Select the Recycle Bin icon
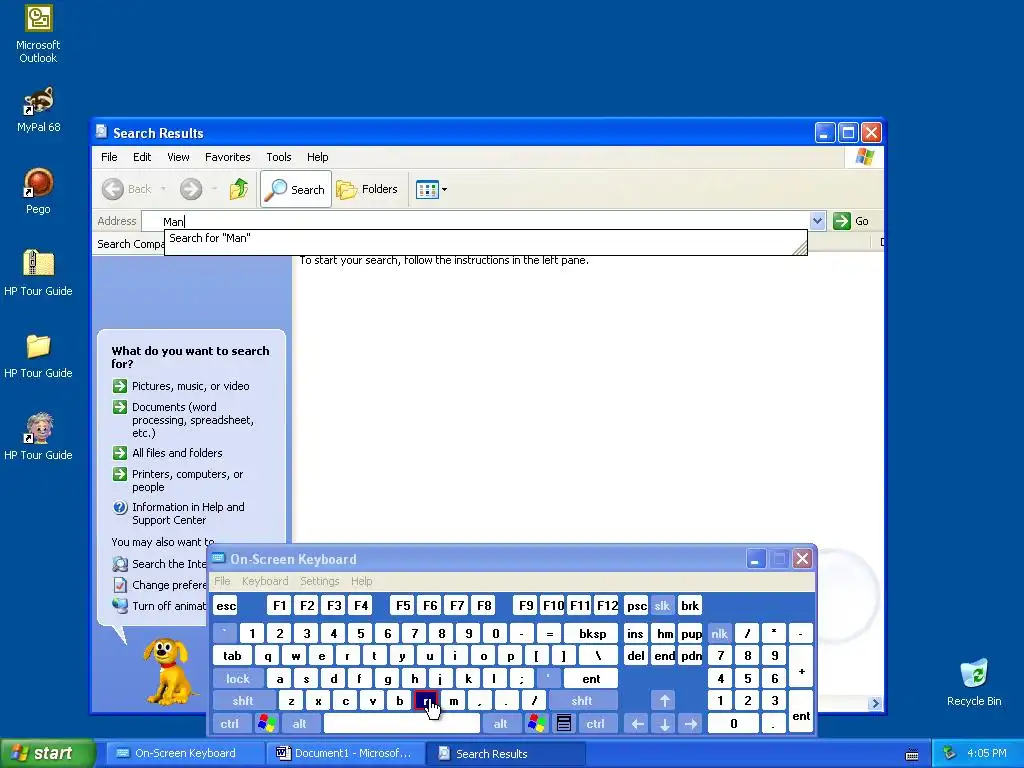Viewport: 1024px width, 768px height. [974, 683]
